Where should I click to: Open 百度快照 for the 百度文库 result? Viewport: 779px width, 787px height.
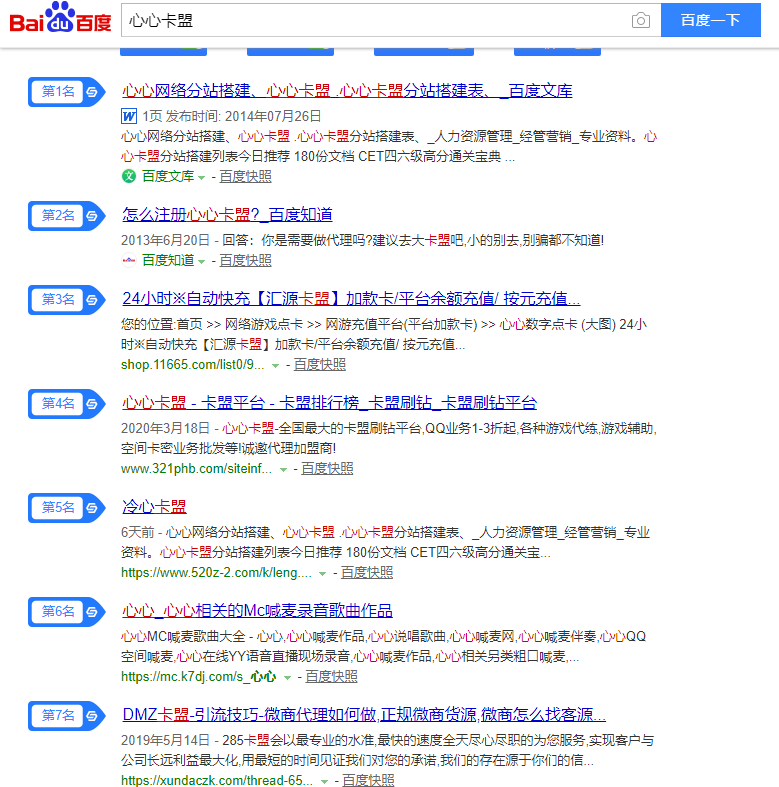[x=245, y=176]
